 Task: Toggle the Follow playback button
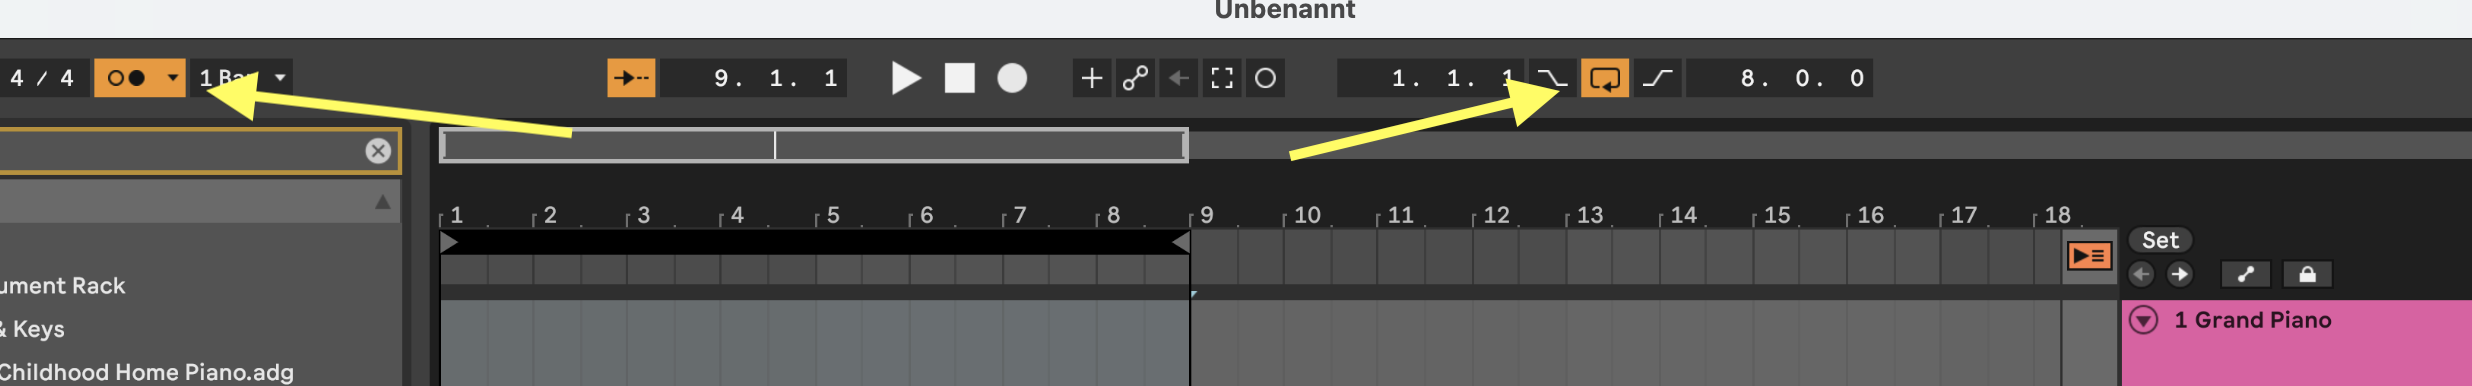point(631,78)
